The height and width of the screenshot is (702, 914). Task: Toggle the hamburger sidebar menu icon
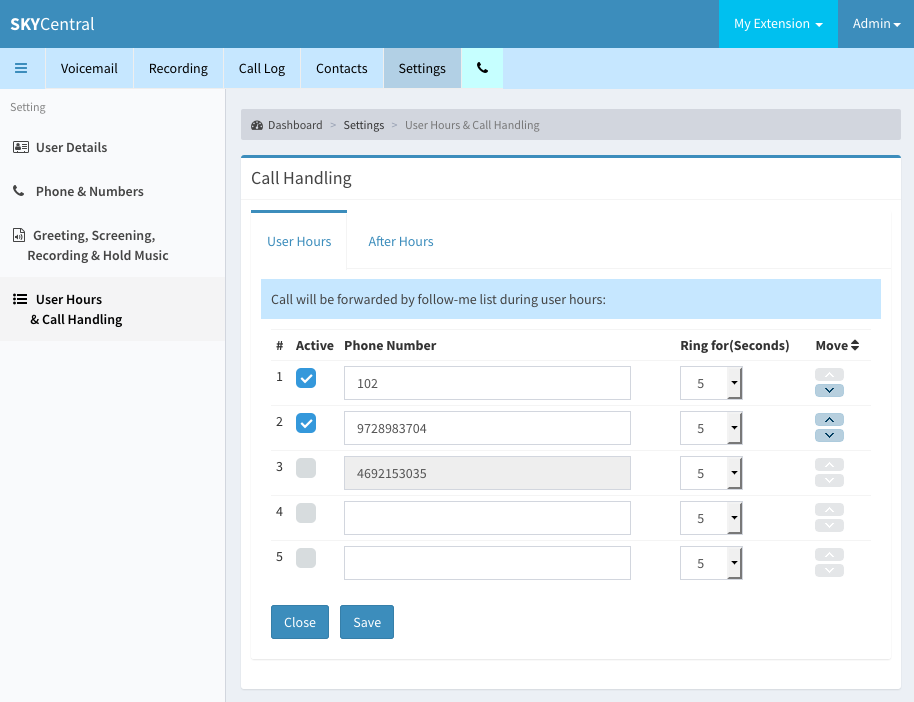[x=21, y=68]
